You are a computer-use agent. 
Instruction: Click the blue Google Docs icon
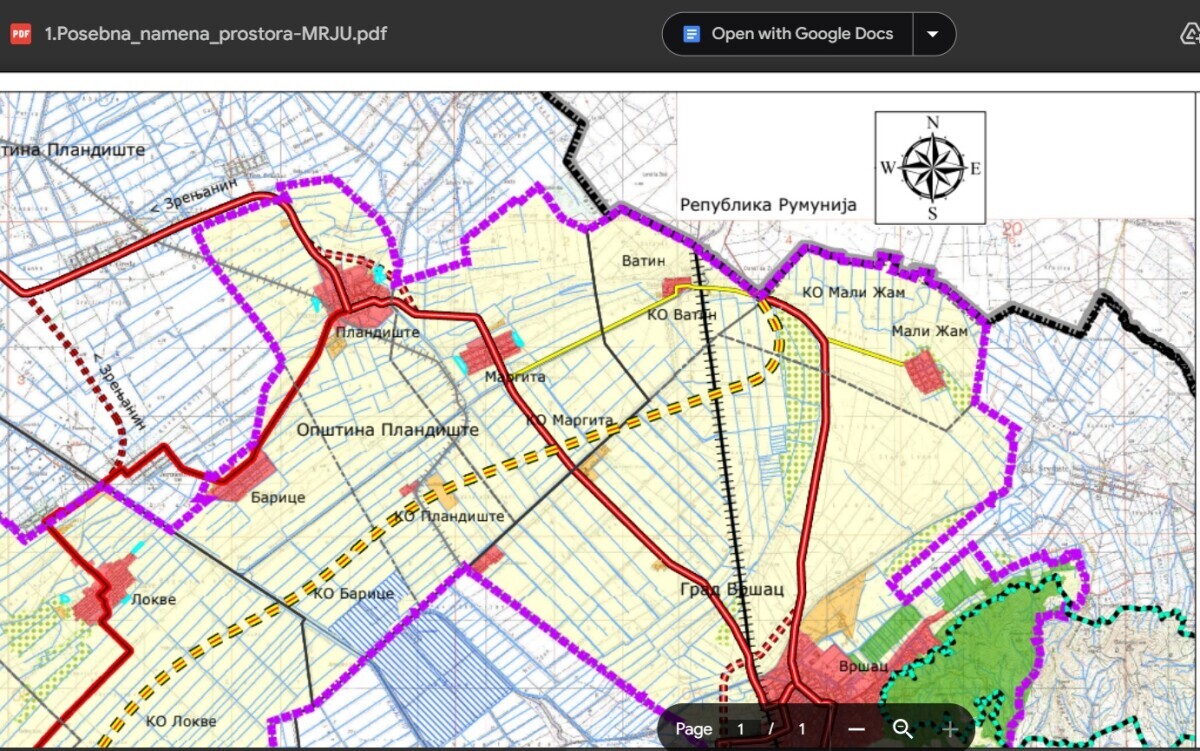click(x=691, y=34)
